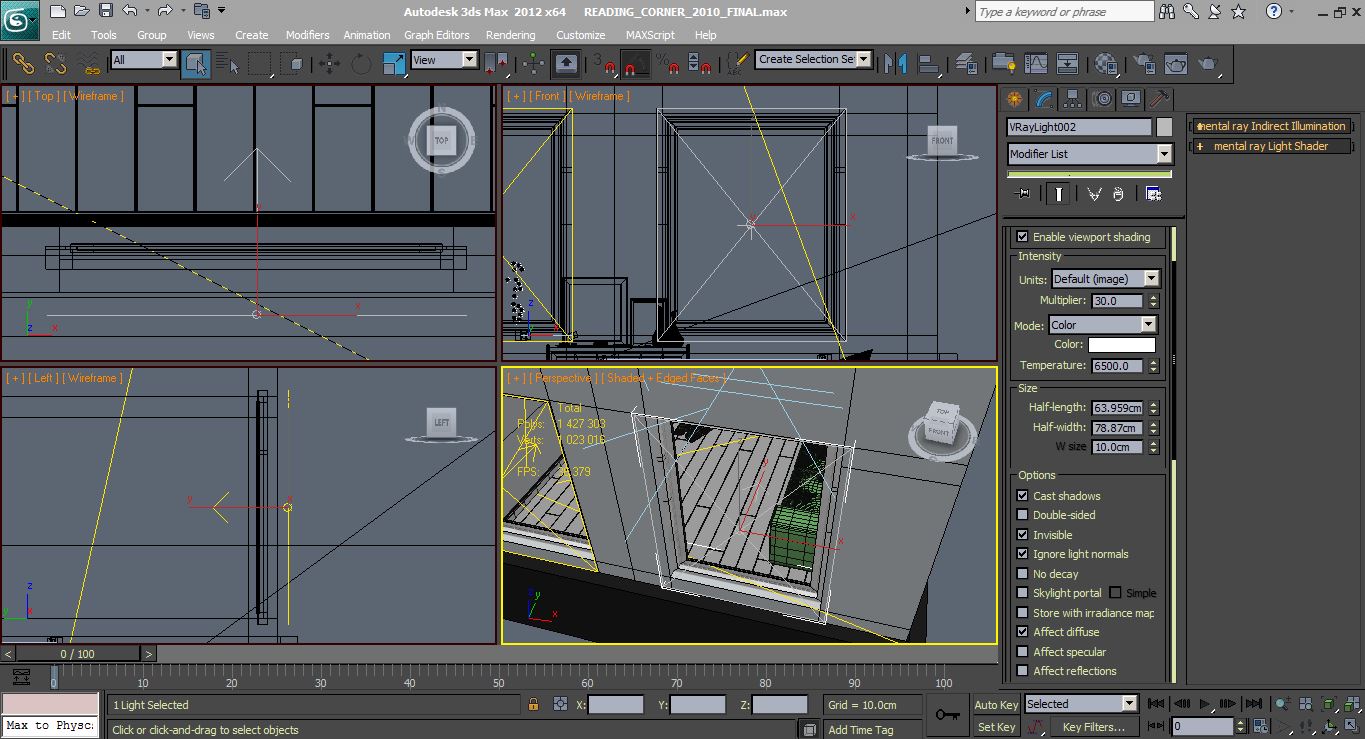Click the VRayLight002 name field
Viewport: 1365px width, 739px height.
pyautogui.click(x=1079, y=127)
